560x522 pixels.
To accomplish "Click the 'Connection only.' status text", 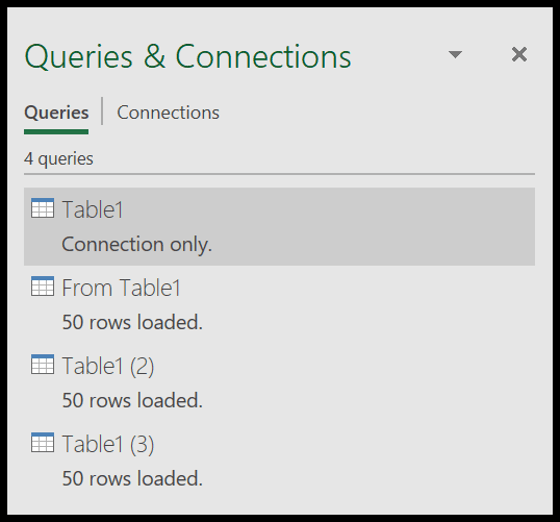I will pyautogui.click(x=137, y=245).
